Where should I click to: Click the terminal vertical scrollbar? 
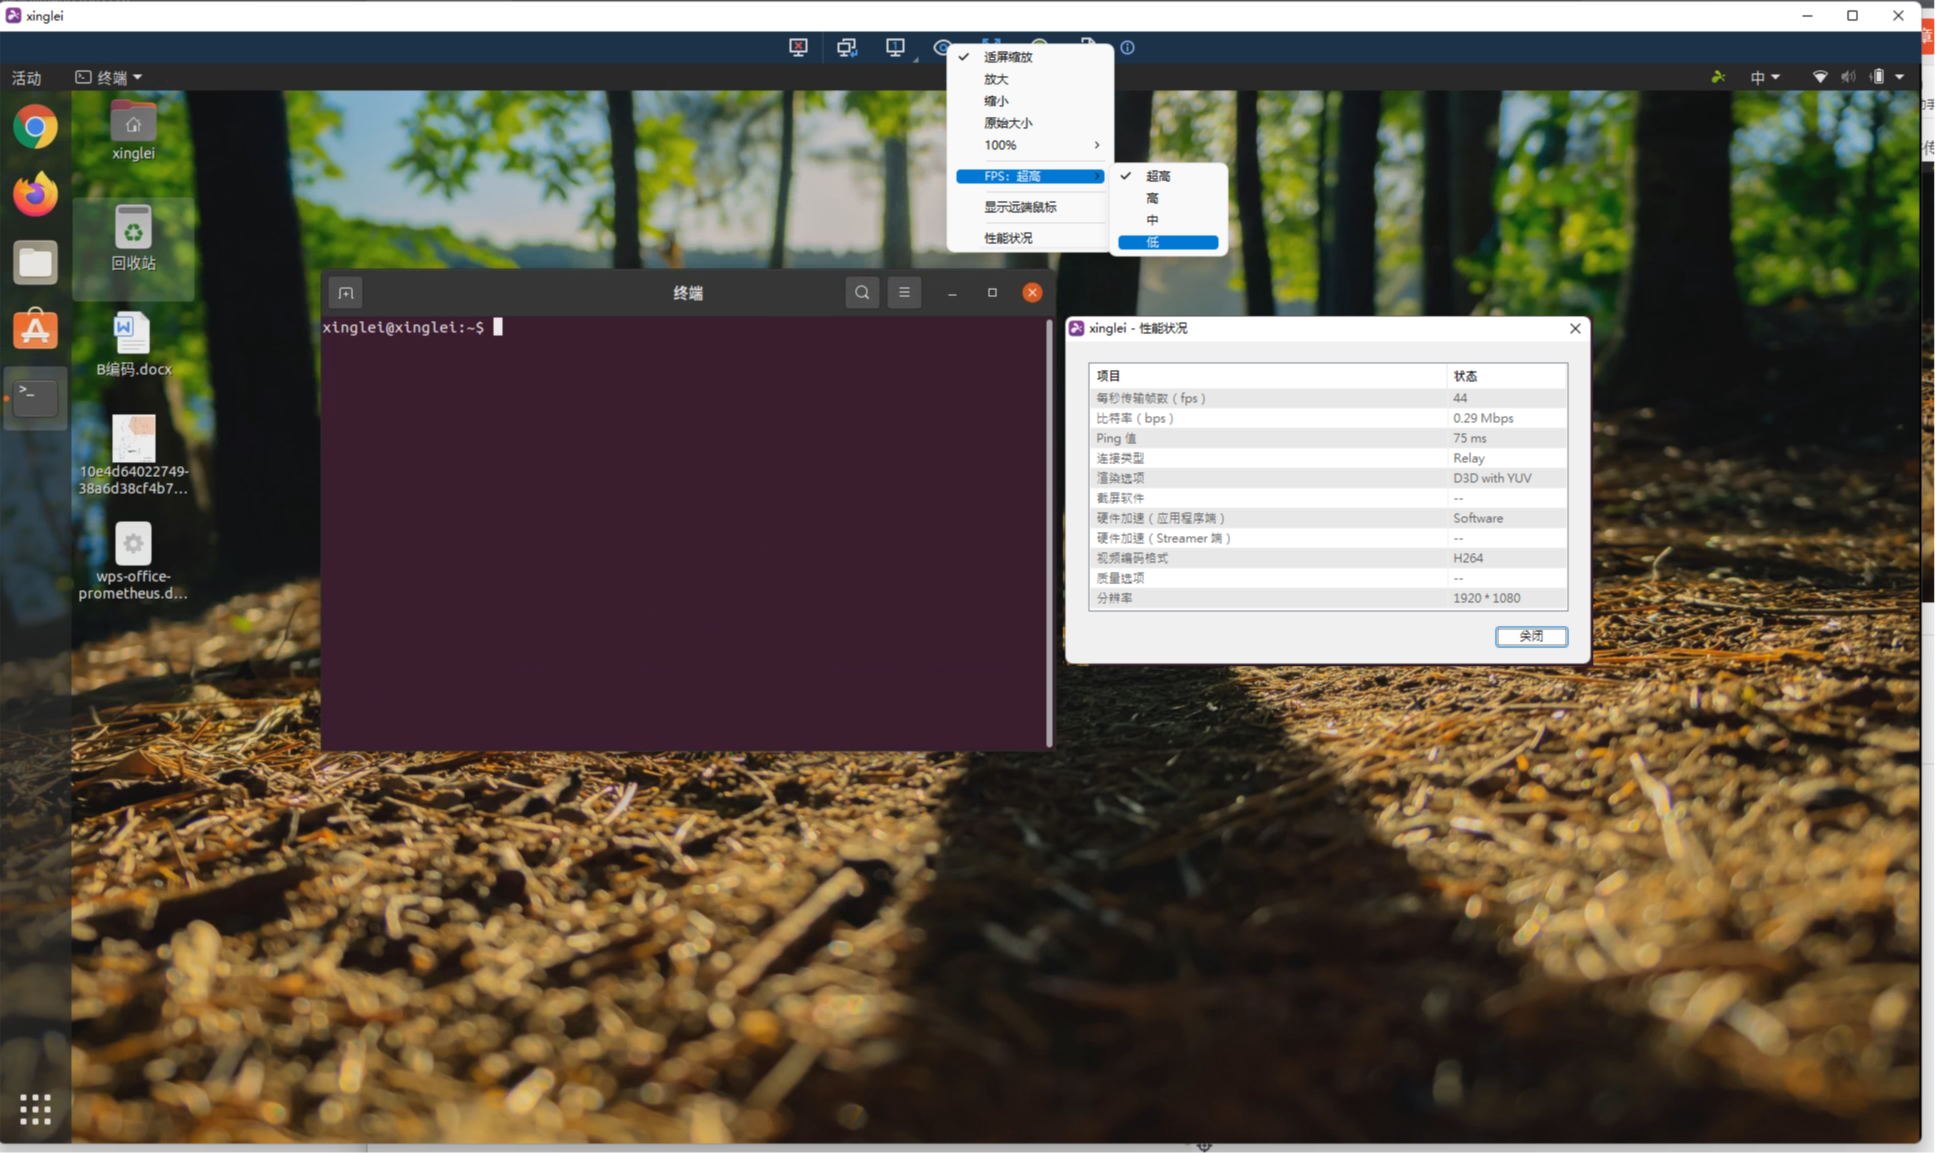[1049, 533]
